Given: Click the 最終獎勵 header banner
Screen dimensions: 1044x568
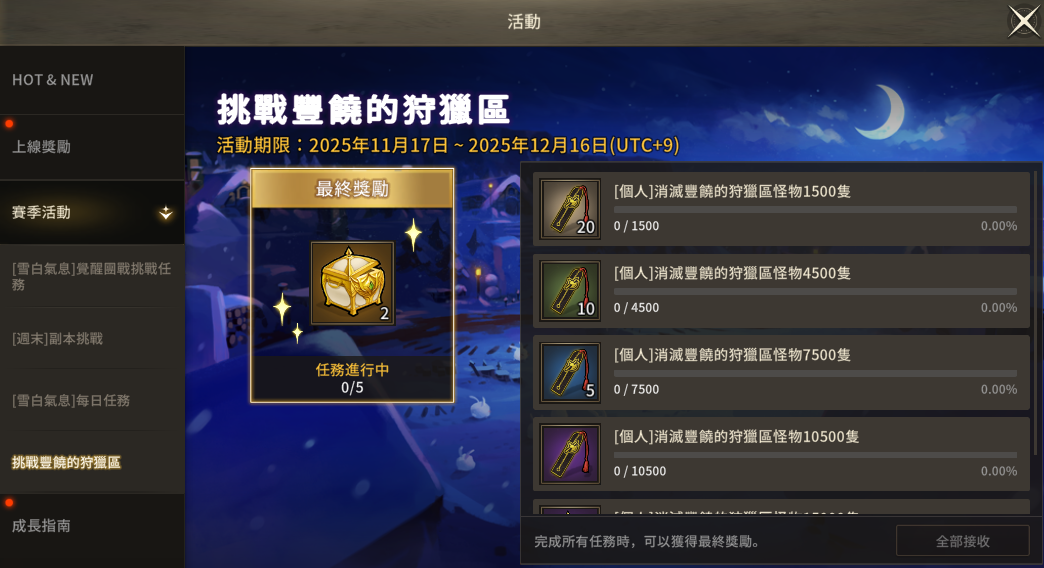Looking at the screenshot, I should click(352, 188).
